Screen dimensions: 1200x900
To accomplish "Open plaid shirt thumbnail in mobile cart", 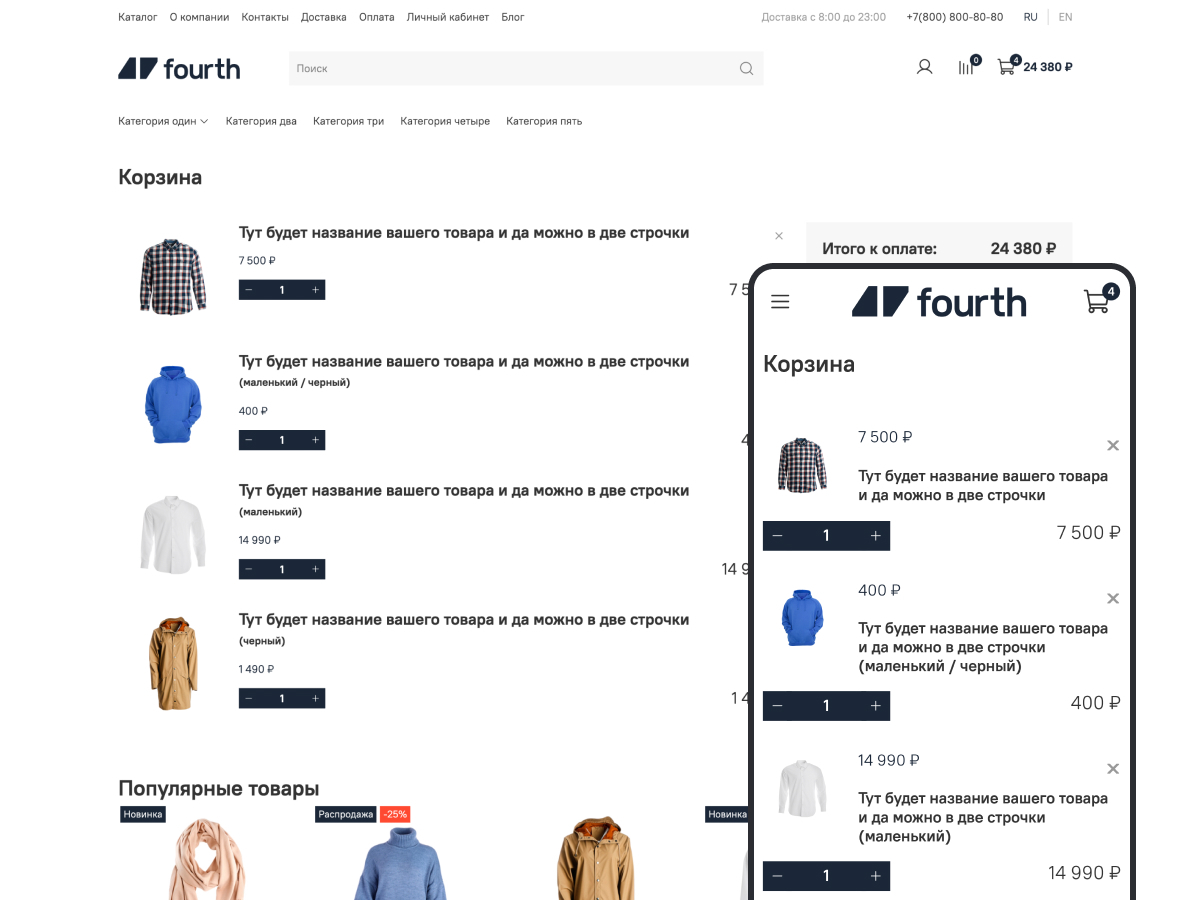I will pyautogui.click(x=803, y=465).
